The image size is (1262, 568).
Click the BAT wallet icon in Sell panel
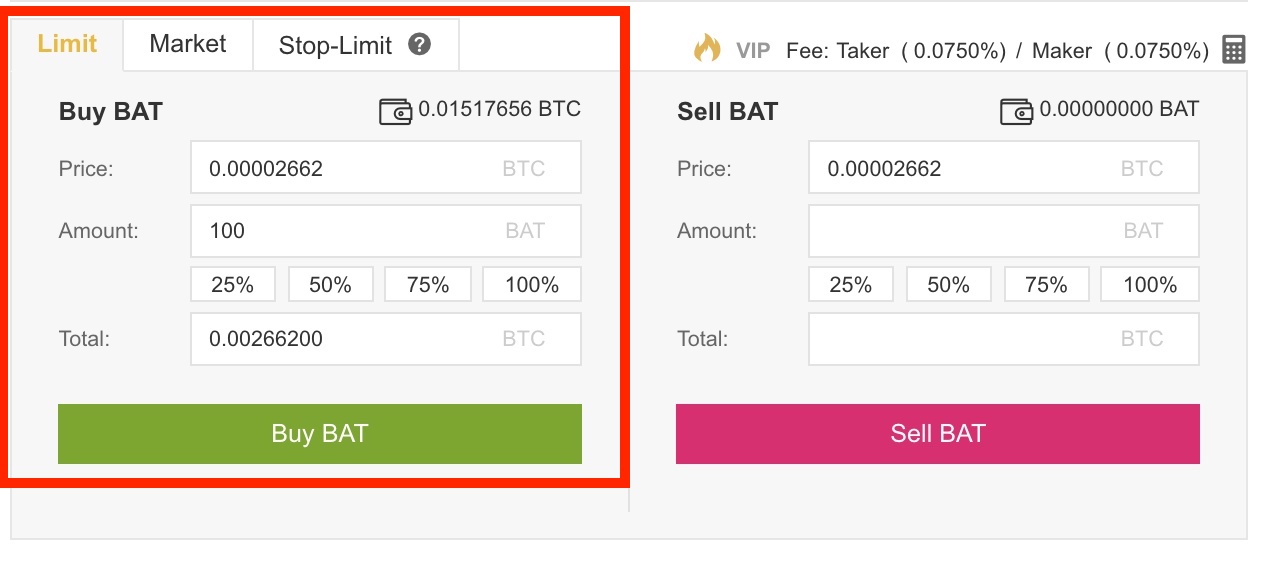(x=1016, y=111)
